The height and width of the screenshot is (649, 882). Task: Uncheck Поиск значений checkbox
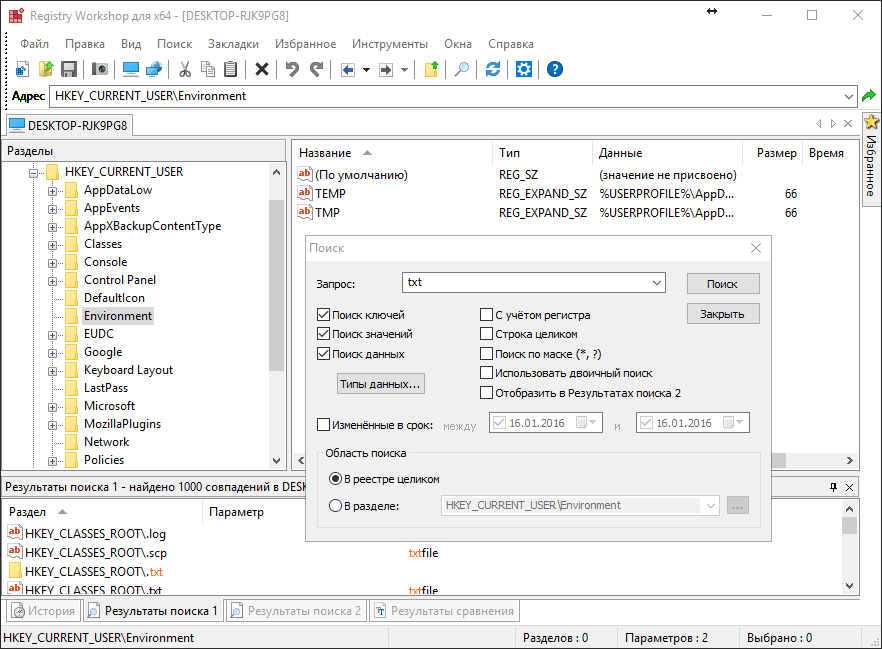323,333
